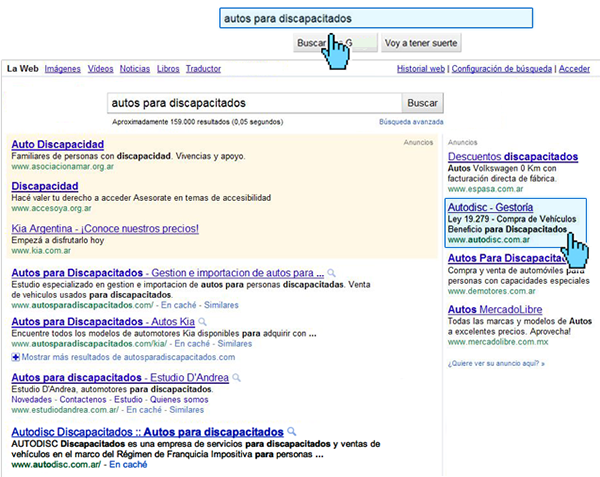
Task: Open 'En caché' for www.autodisc.com.ar result
Action: pyautogui.click(x=128, y=464)
